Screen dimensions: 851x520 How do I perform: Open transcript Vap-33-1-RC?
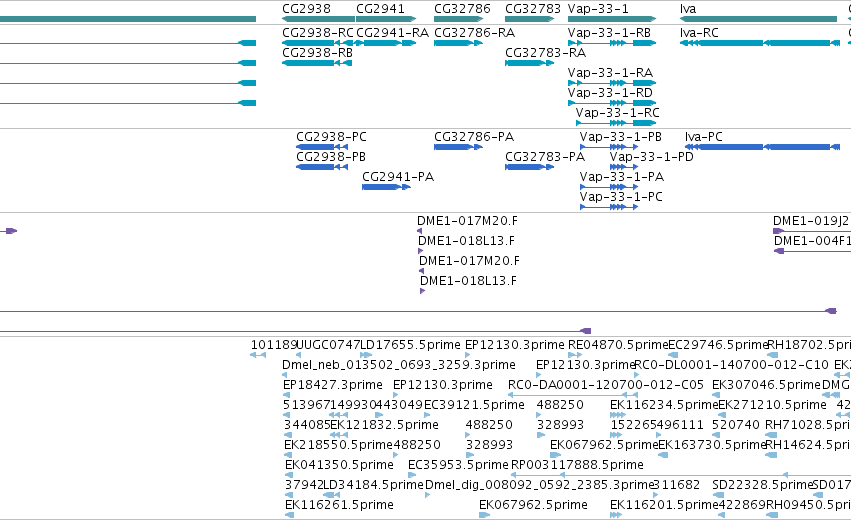pos(617,113)
